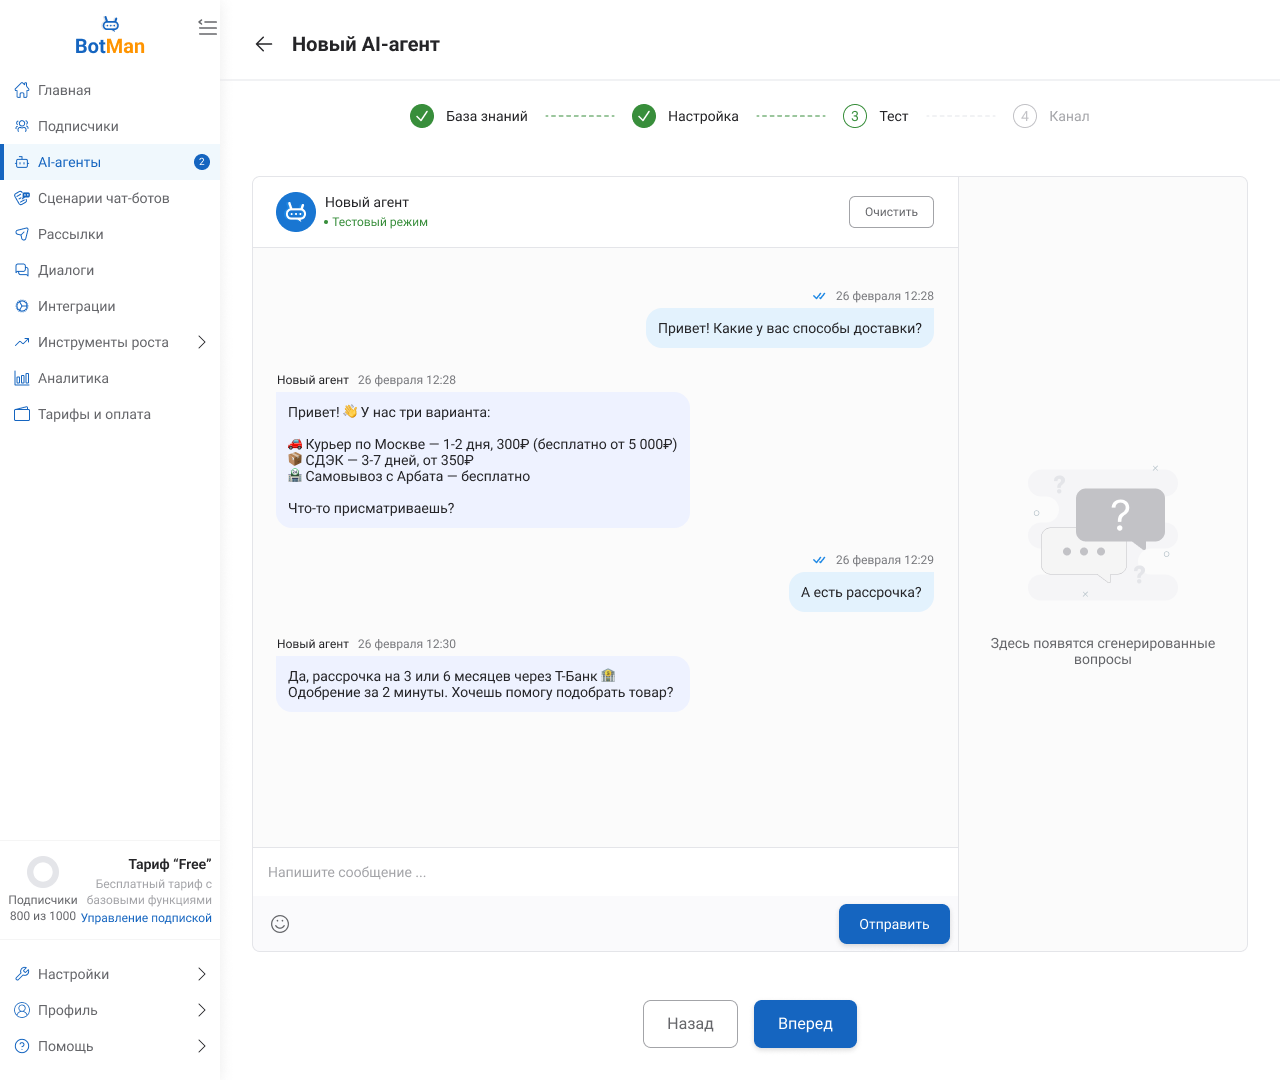The image size is (1280, 1080).
Task: Open Главная via the home icon
Action: 22,90
